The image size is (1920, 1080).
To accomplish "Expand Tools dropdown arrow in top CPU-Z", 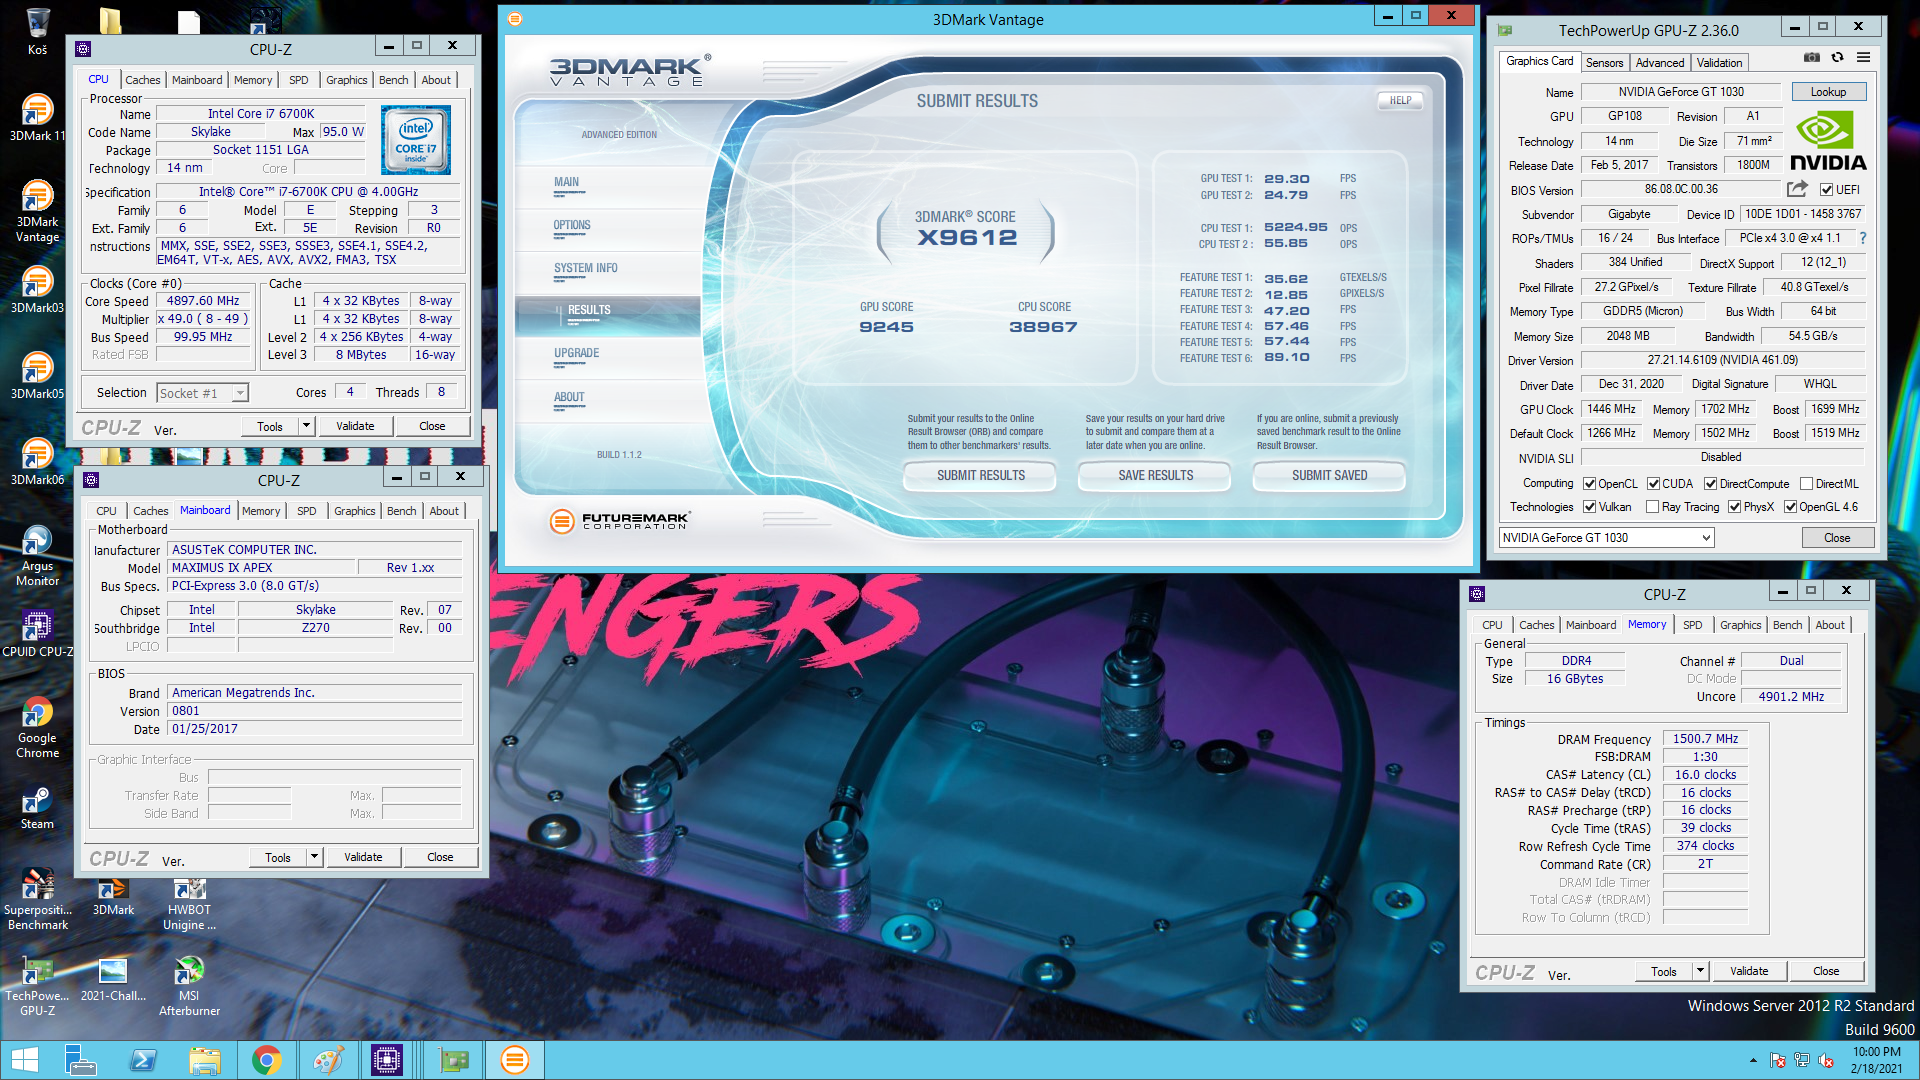I will 306,426.
